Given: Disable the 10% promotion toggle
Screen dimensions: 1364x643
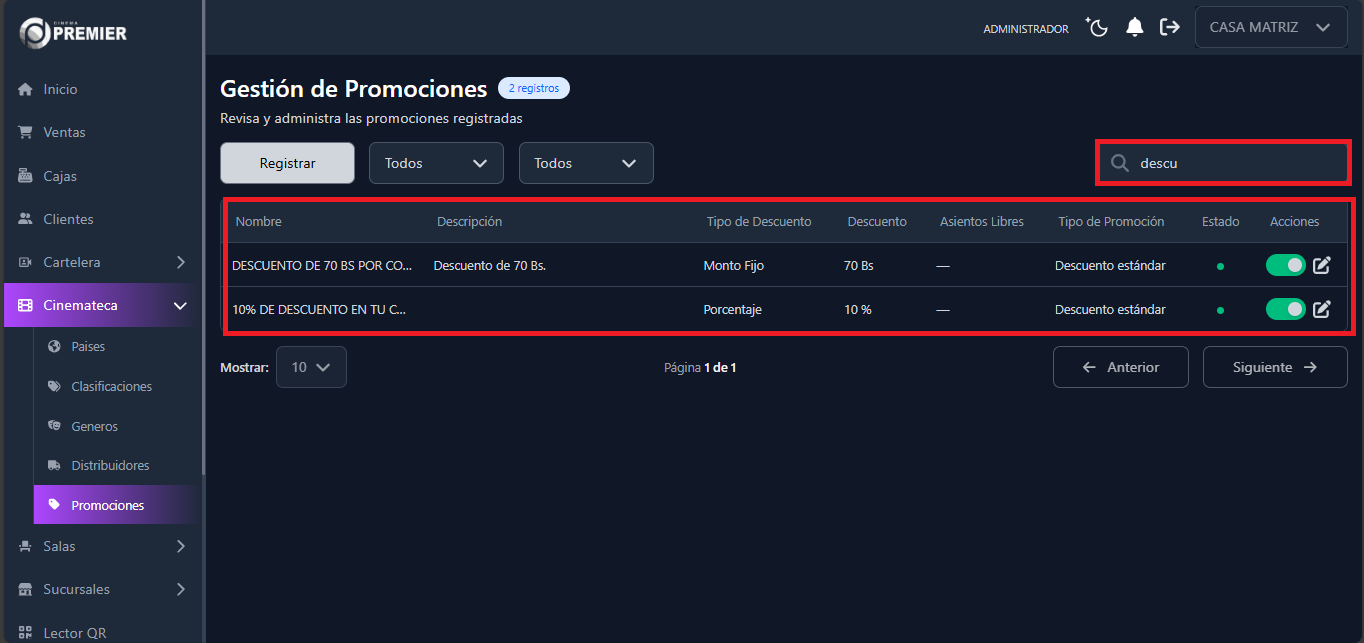Looking at the screenshot, I should point(1285,309).
